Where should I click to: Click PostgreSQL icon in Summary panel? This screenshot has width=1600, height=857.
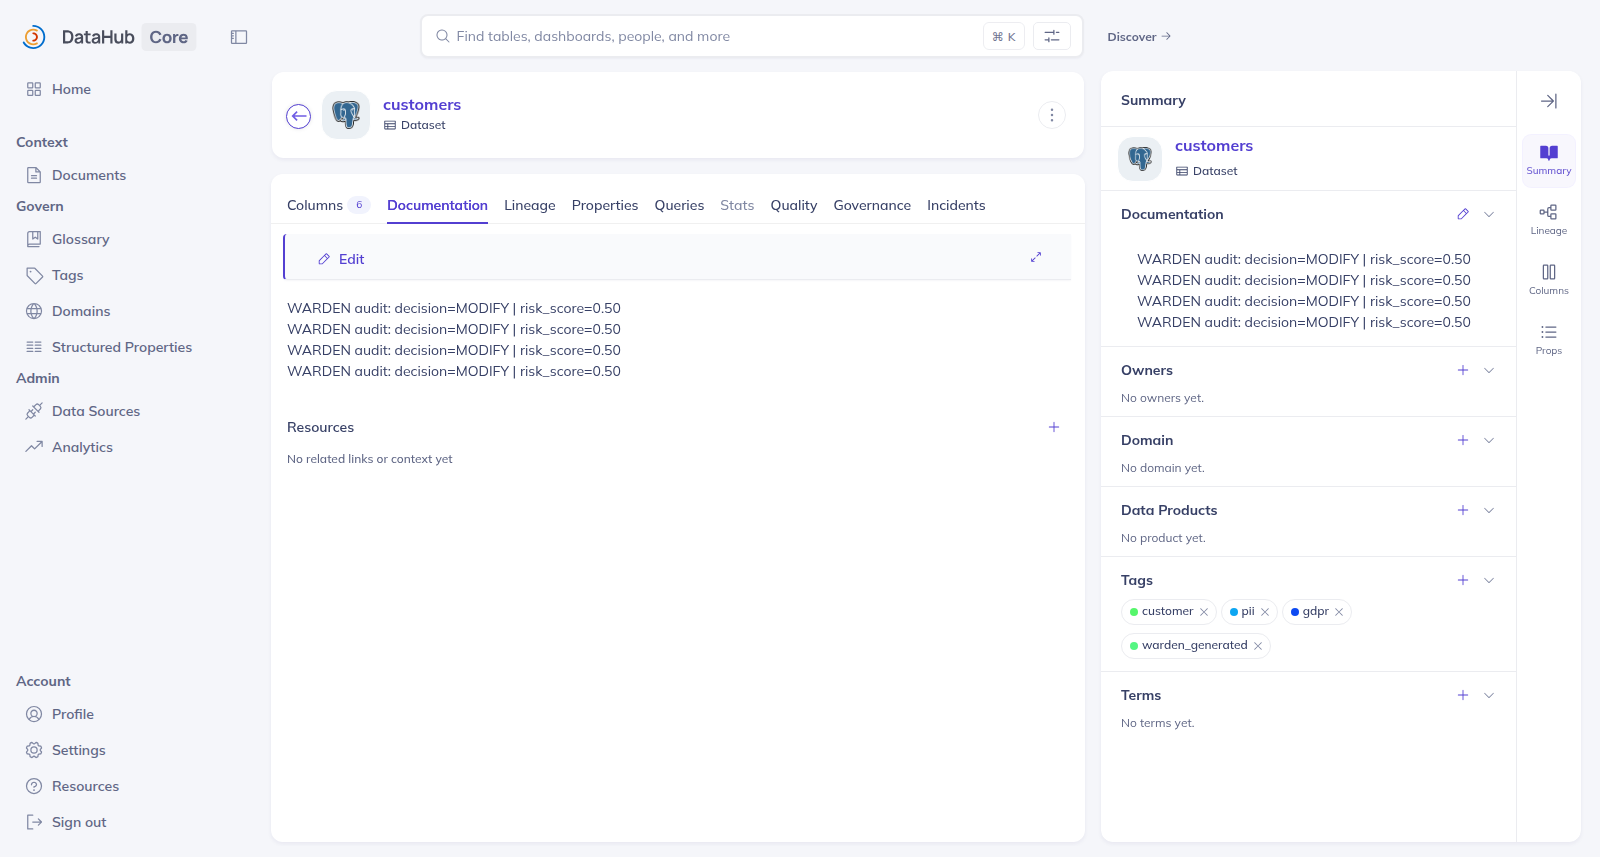click(x=1140, y=159)
